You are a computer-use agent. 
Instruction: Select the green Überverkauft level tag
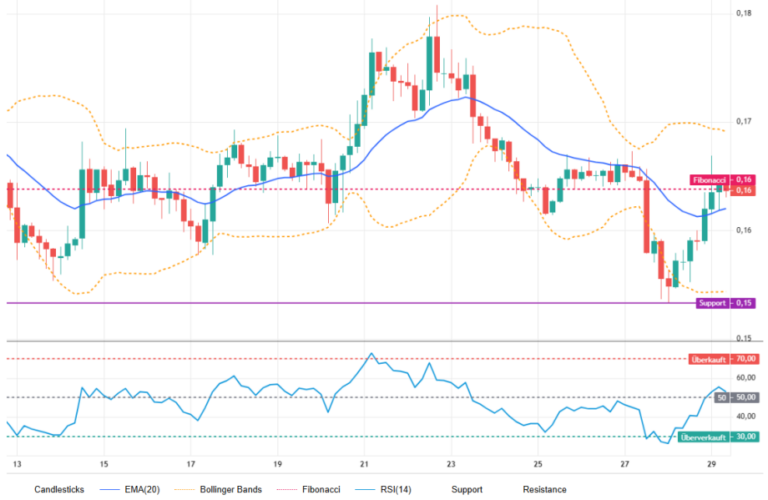[704, 437]
